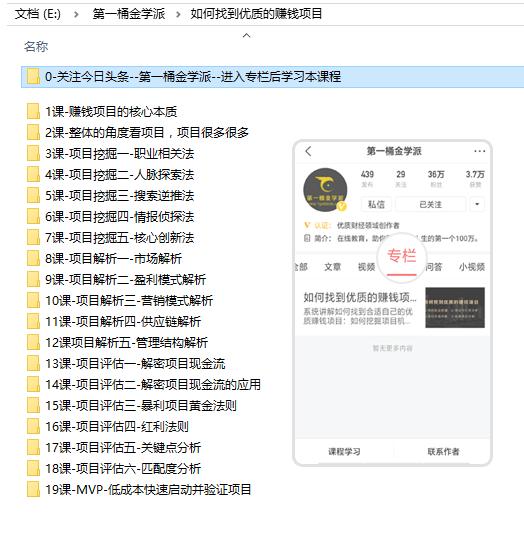Select 1课-赚钱项目的核心本质 folder name
Screen dimensions: 524x539
(111, 112)
